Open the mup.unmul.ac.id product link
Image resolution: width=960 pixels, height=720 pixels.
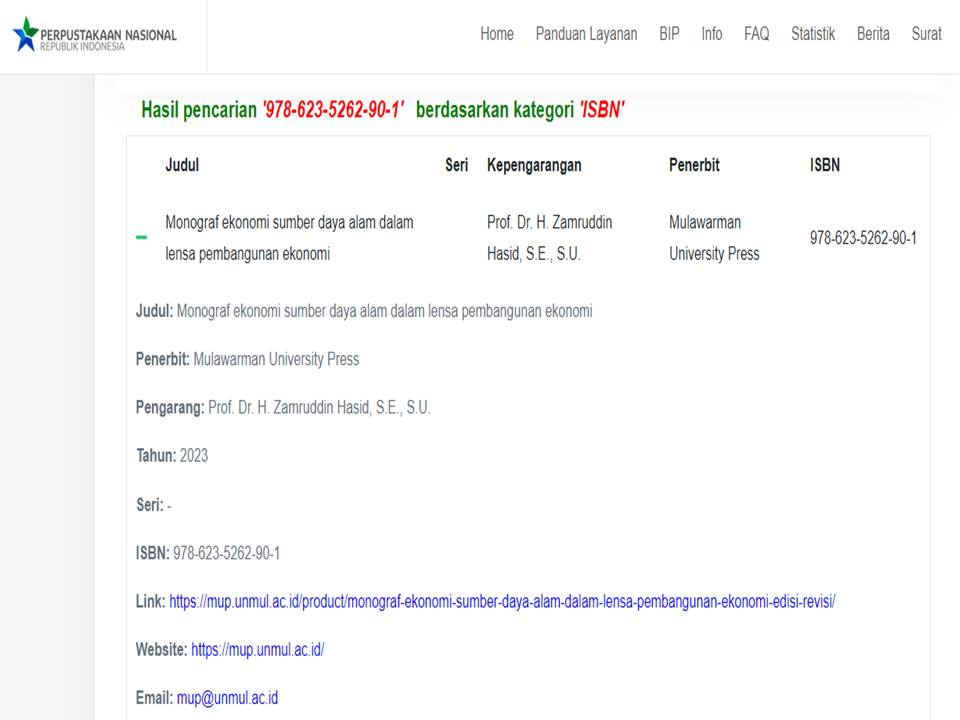[502, 601]
